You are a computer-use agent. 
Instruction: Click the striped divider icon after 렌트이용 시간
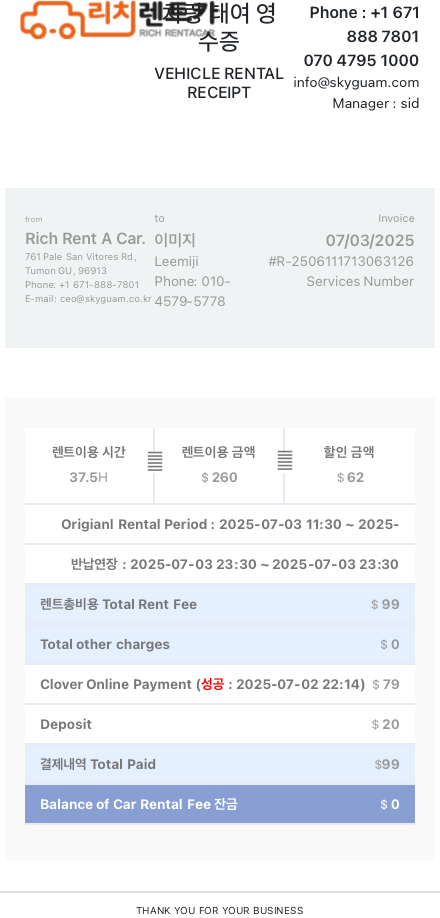(x=154, y=461)
